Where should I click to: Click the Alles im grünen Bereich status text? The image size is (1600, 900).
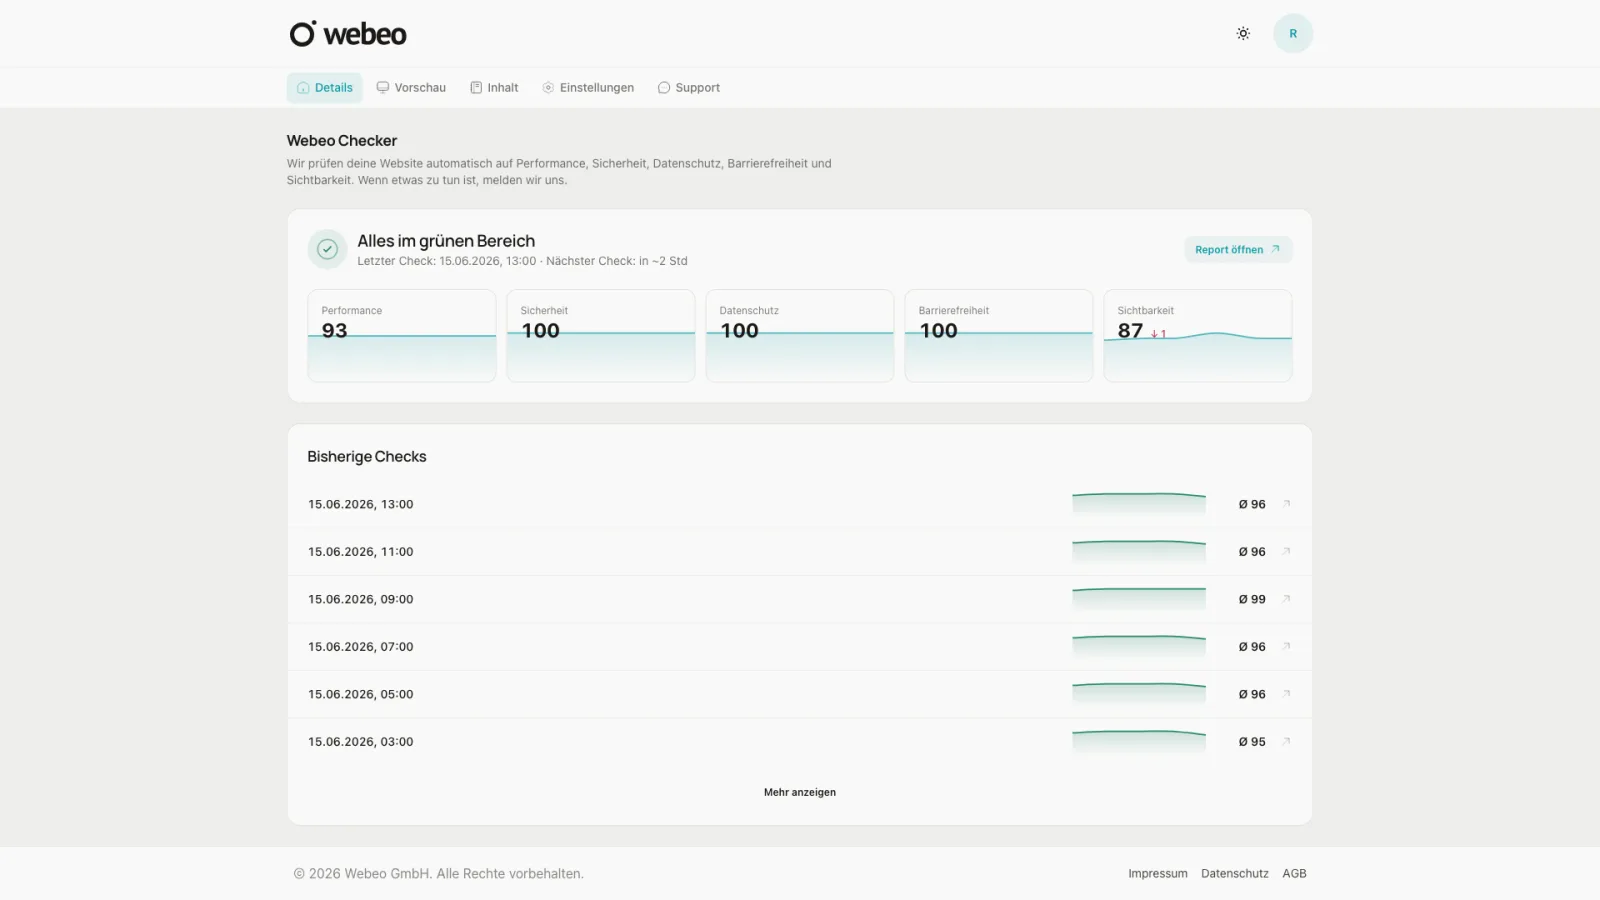pos(446,241)
